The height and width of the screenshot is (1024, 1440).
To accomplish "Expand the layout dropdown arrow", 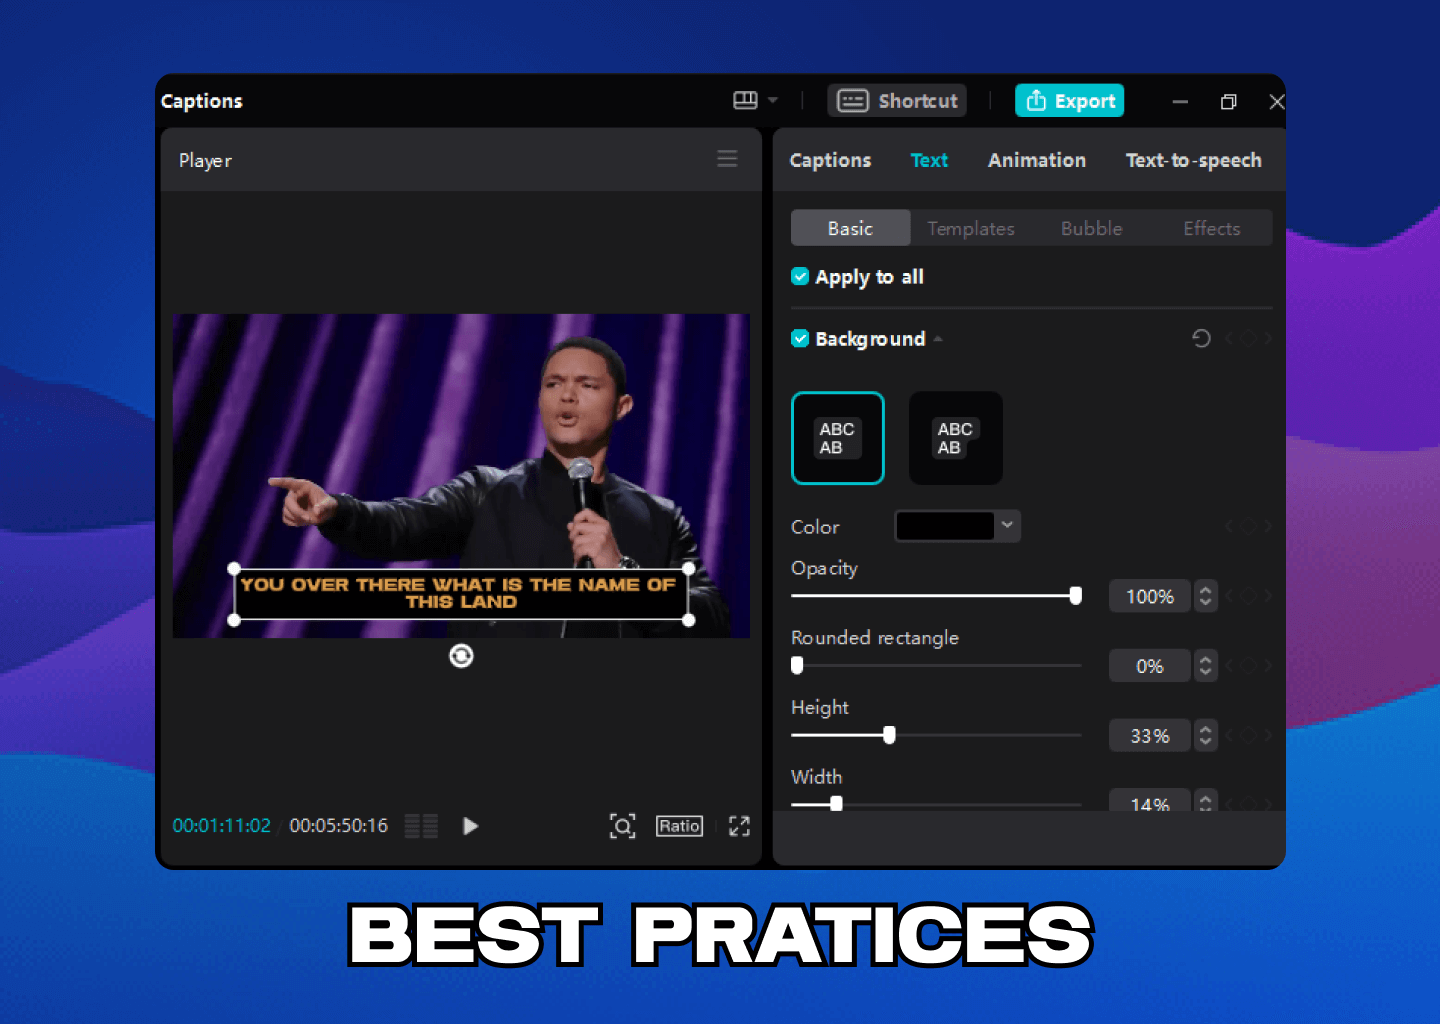I will (x=772, y=101).
